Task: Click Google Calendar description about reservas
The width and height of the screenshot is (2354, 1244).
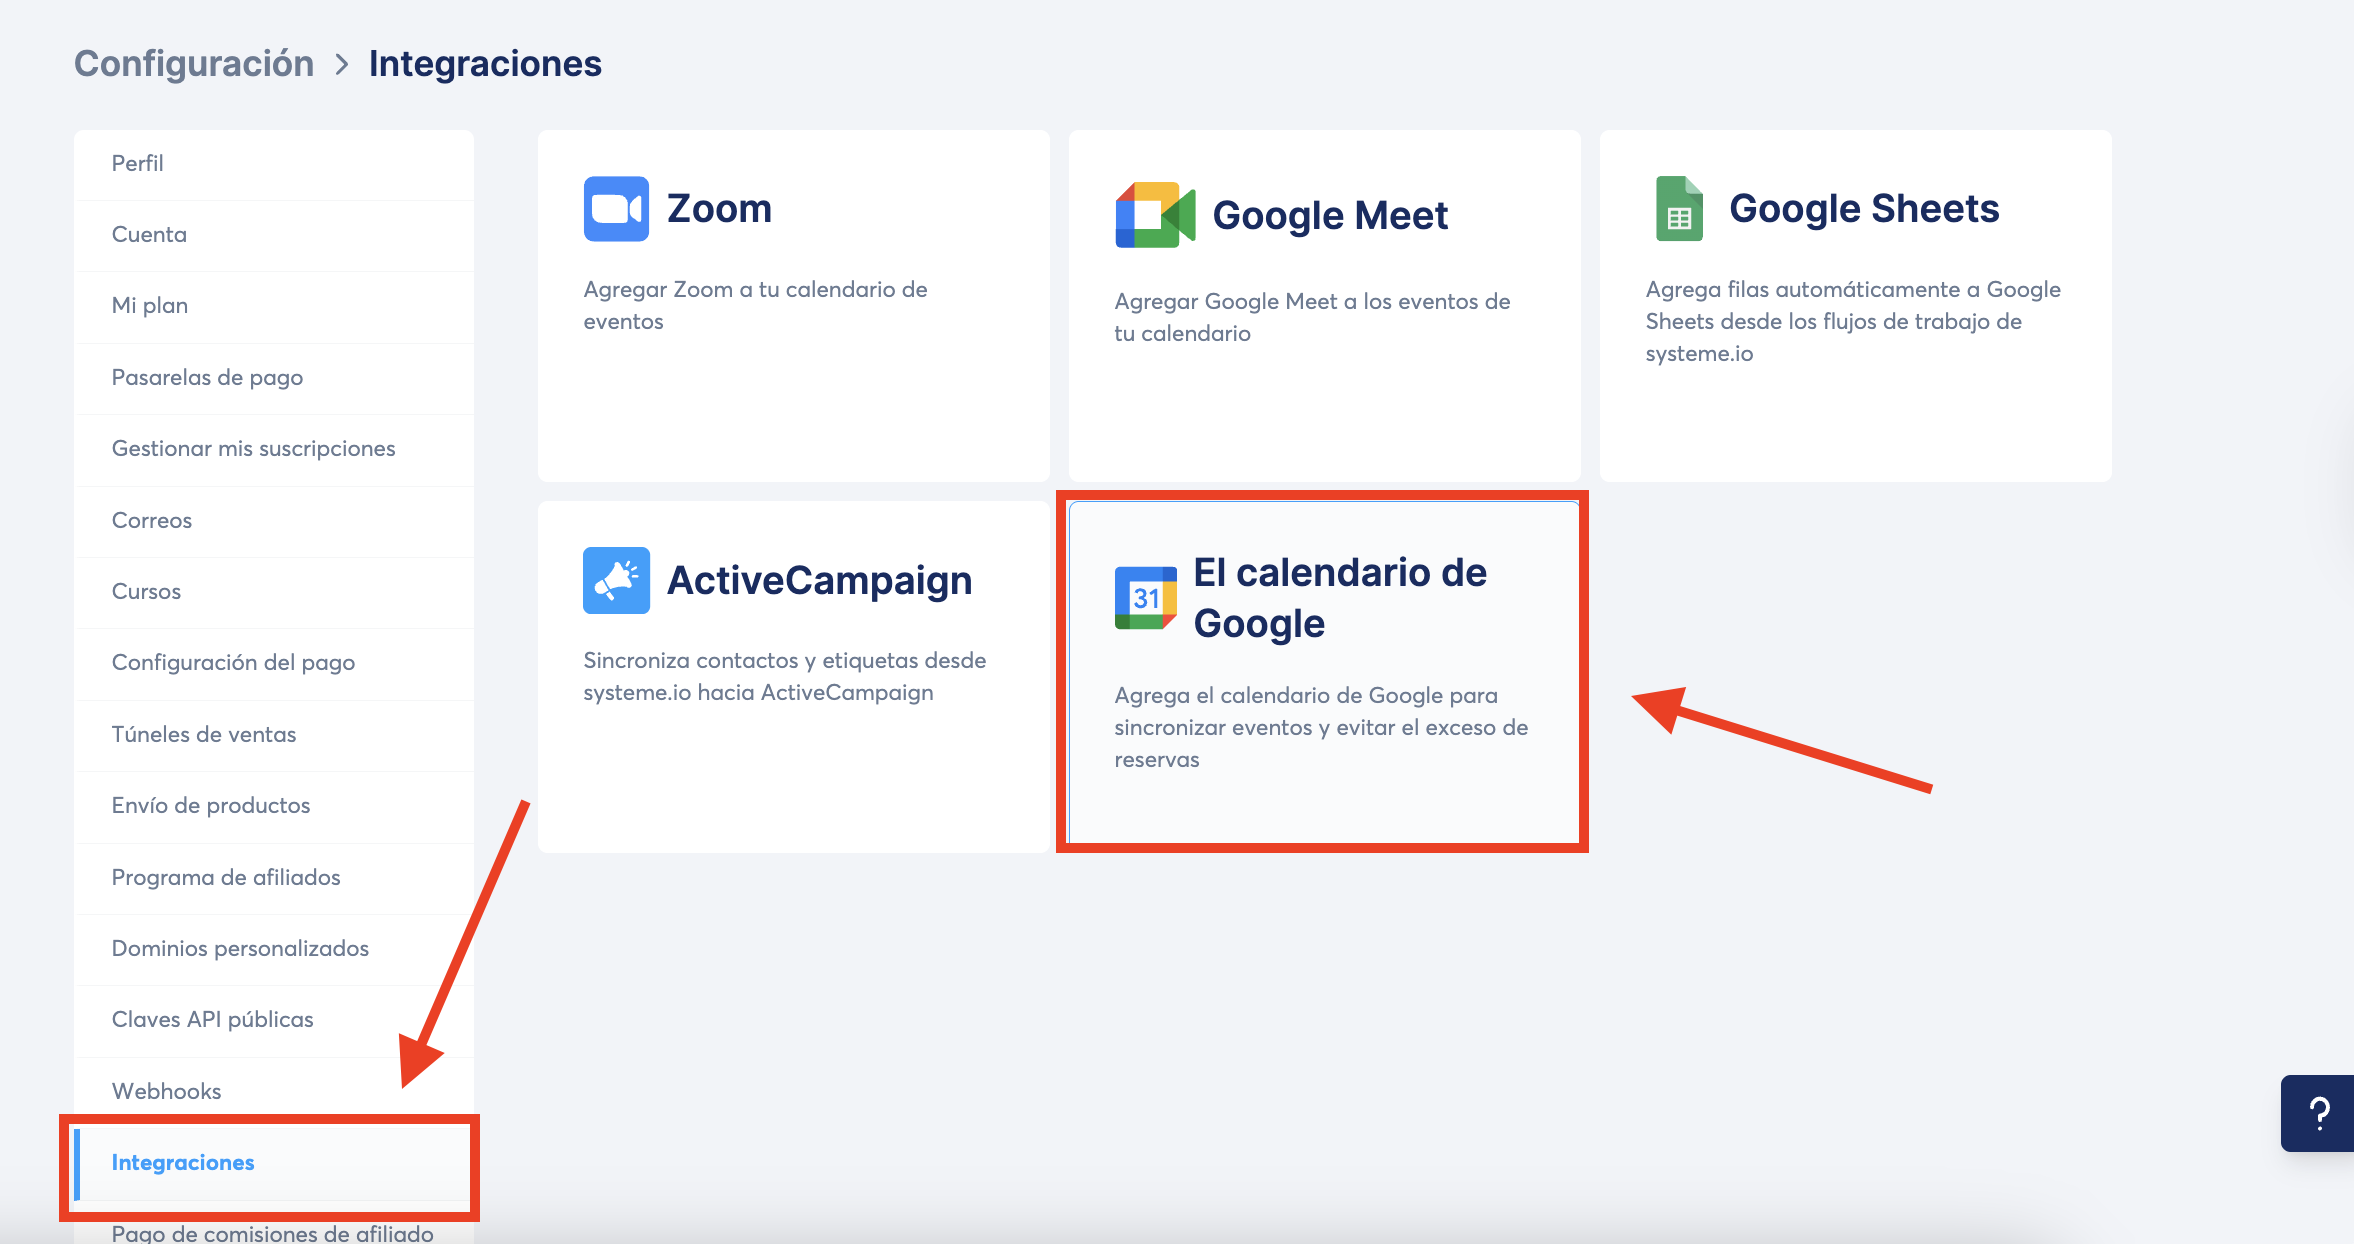Action: point(1321,727)
